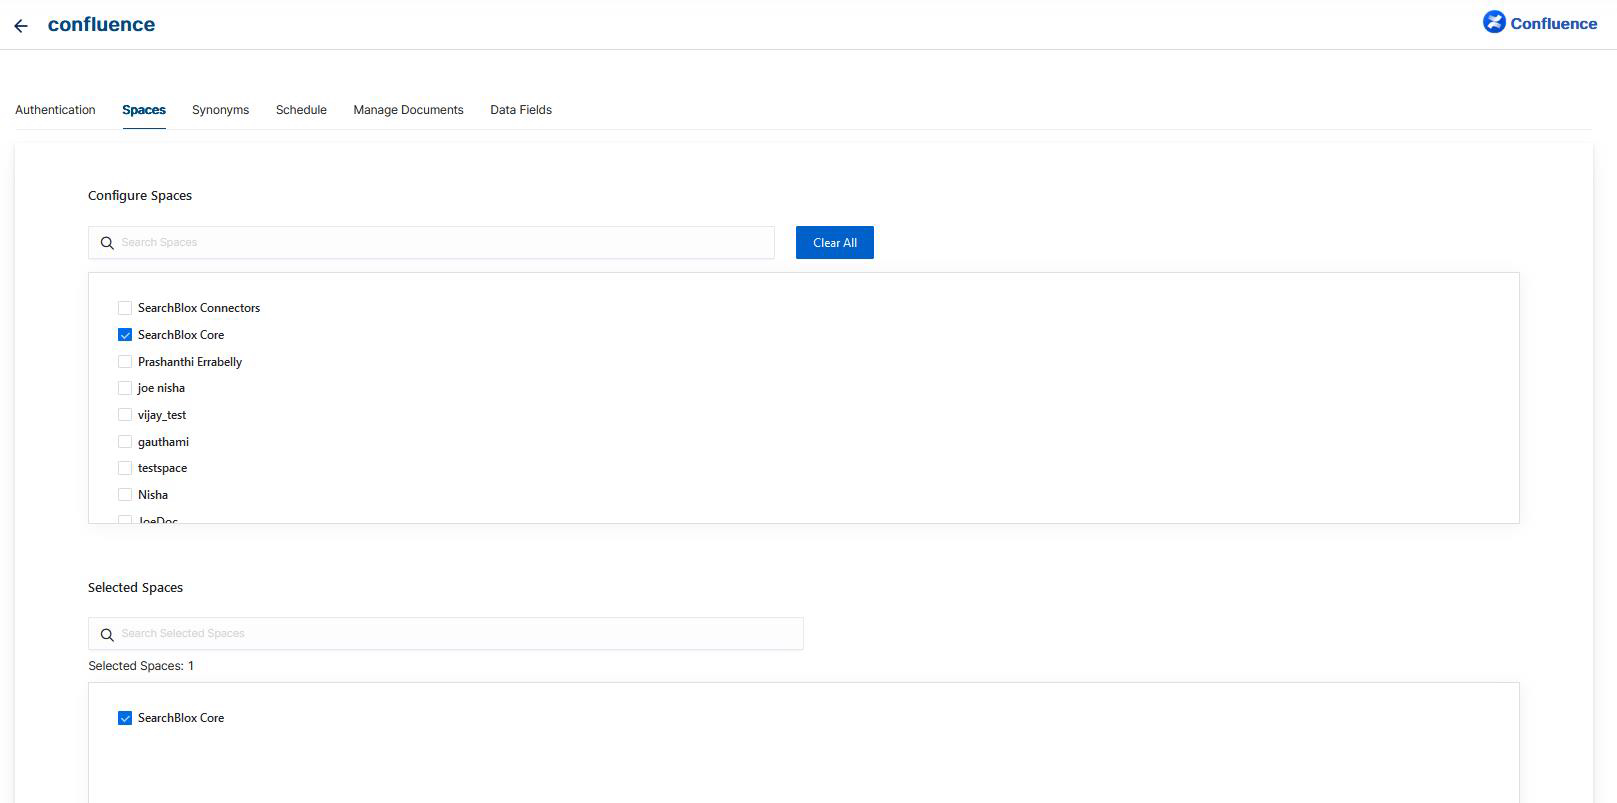Open the Schedule tab
The height and width of the screenshot is (803, 1617).
point(301,110)
